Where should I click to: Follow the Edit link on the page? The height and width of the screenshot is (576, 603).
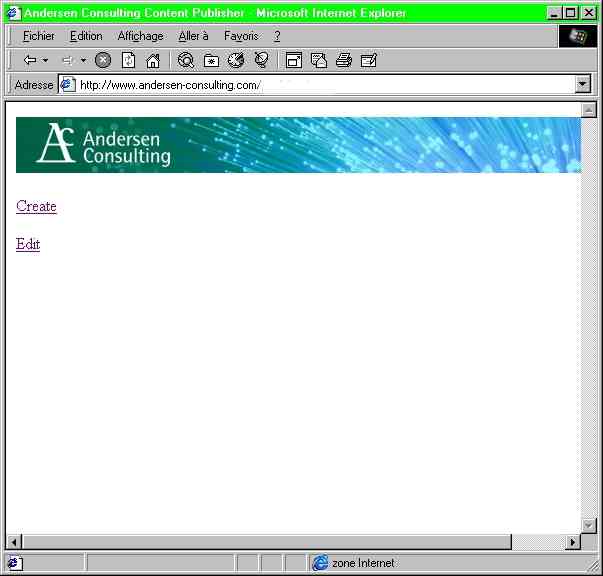point(28,244)
